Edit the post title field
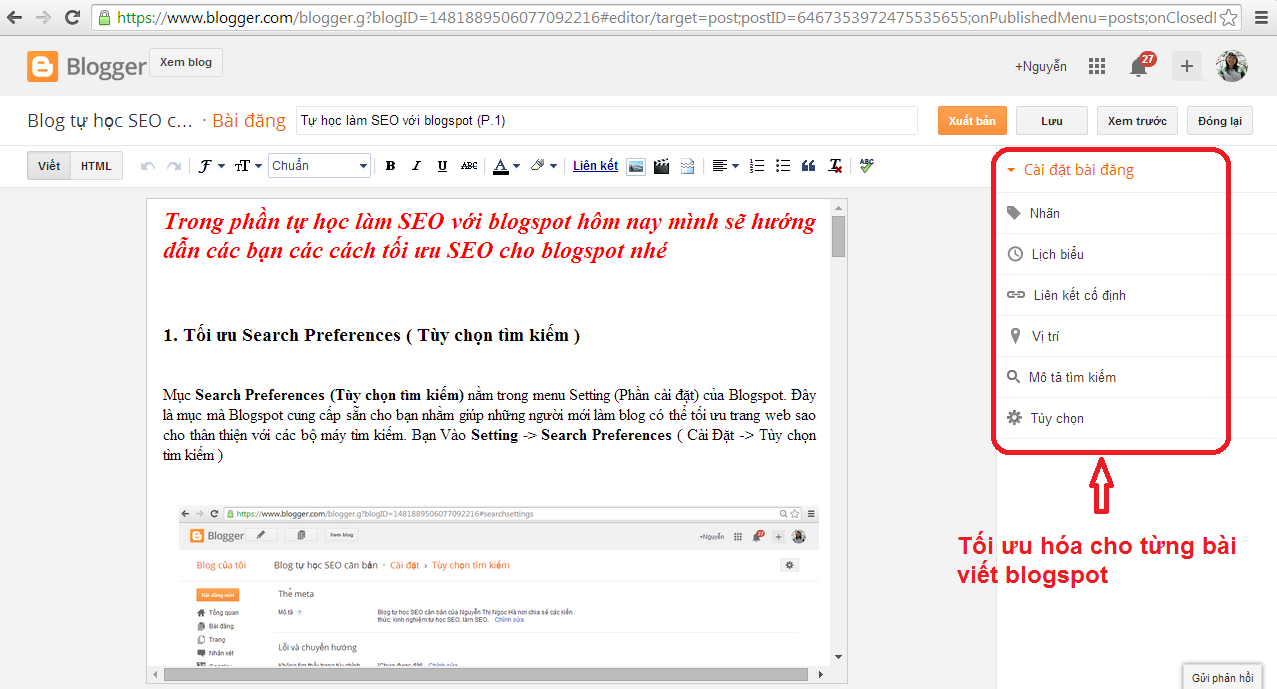Viewport: 1277px width, 689px height. coord(607,121)
